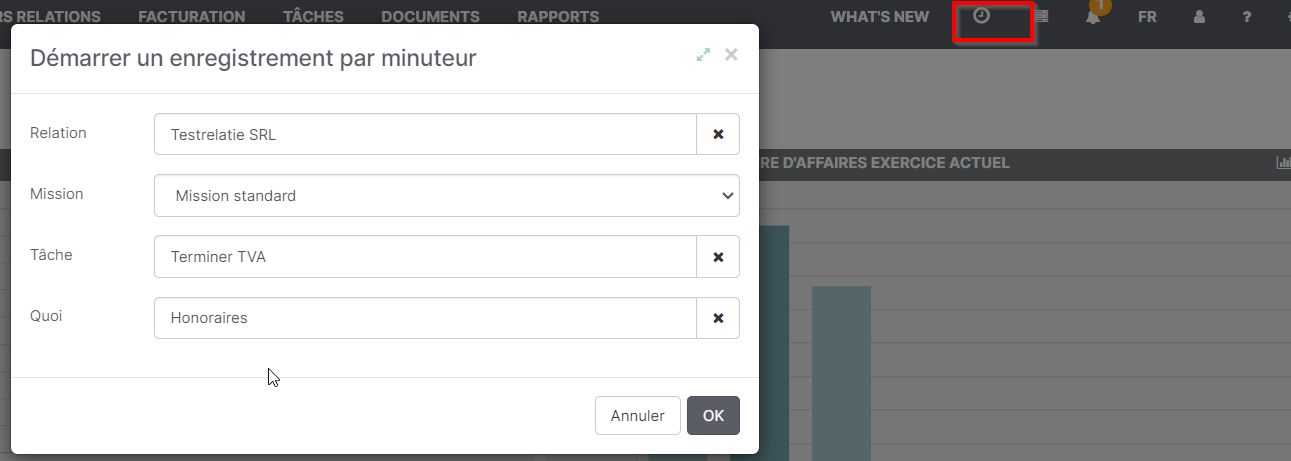Open the Tâches menu
Screen dimensions: 1291x461
coord(313,17)
